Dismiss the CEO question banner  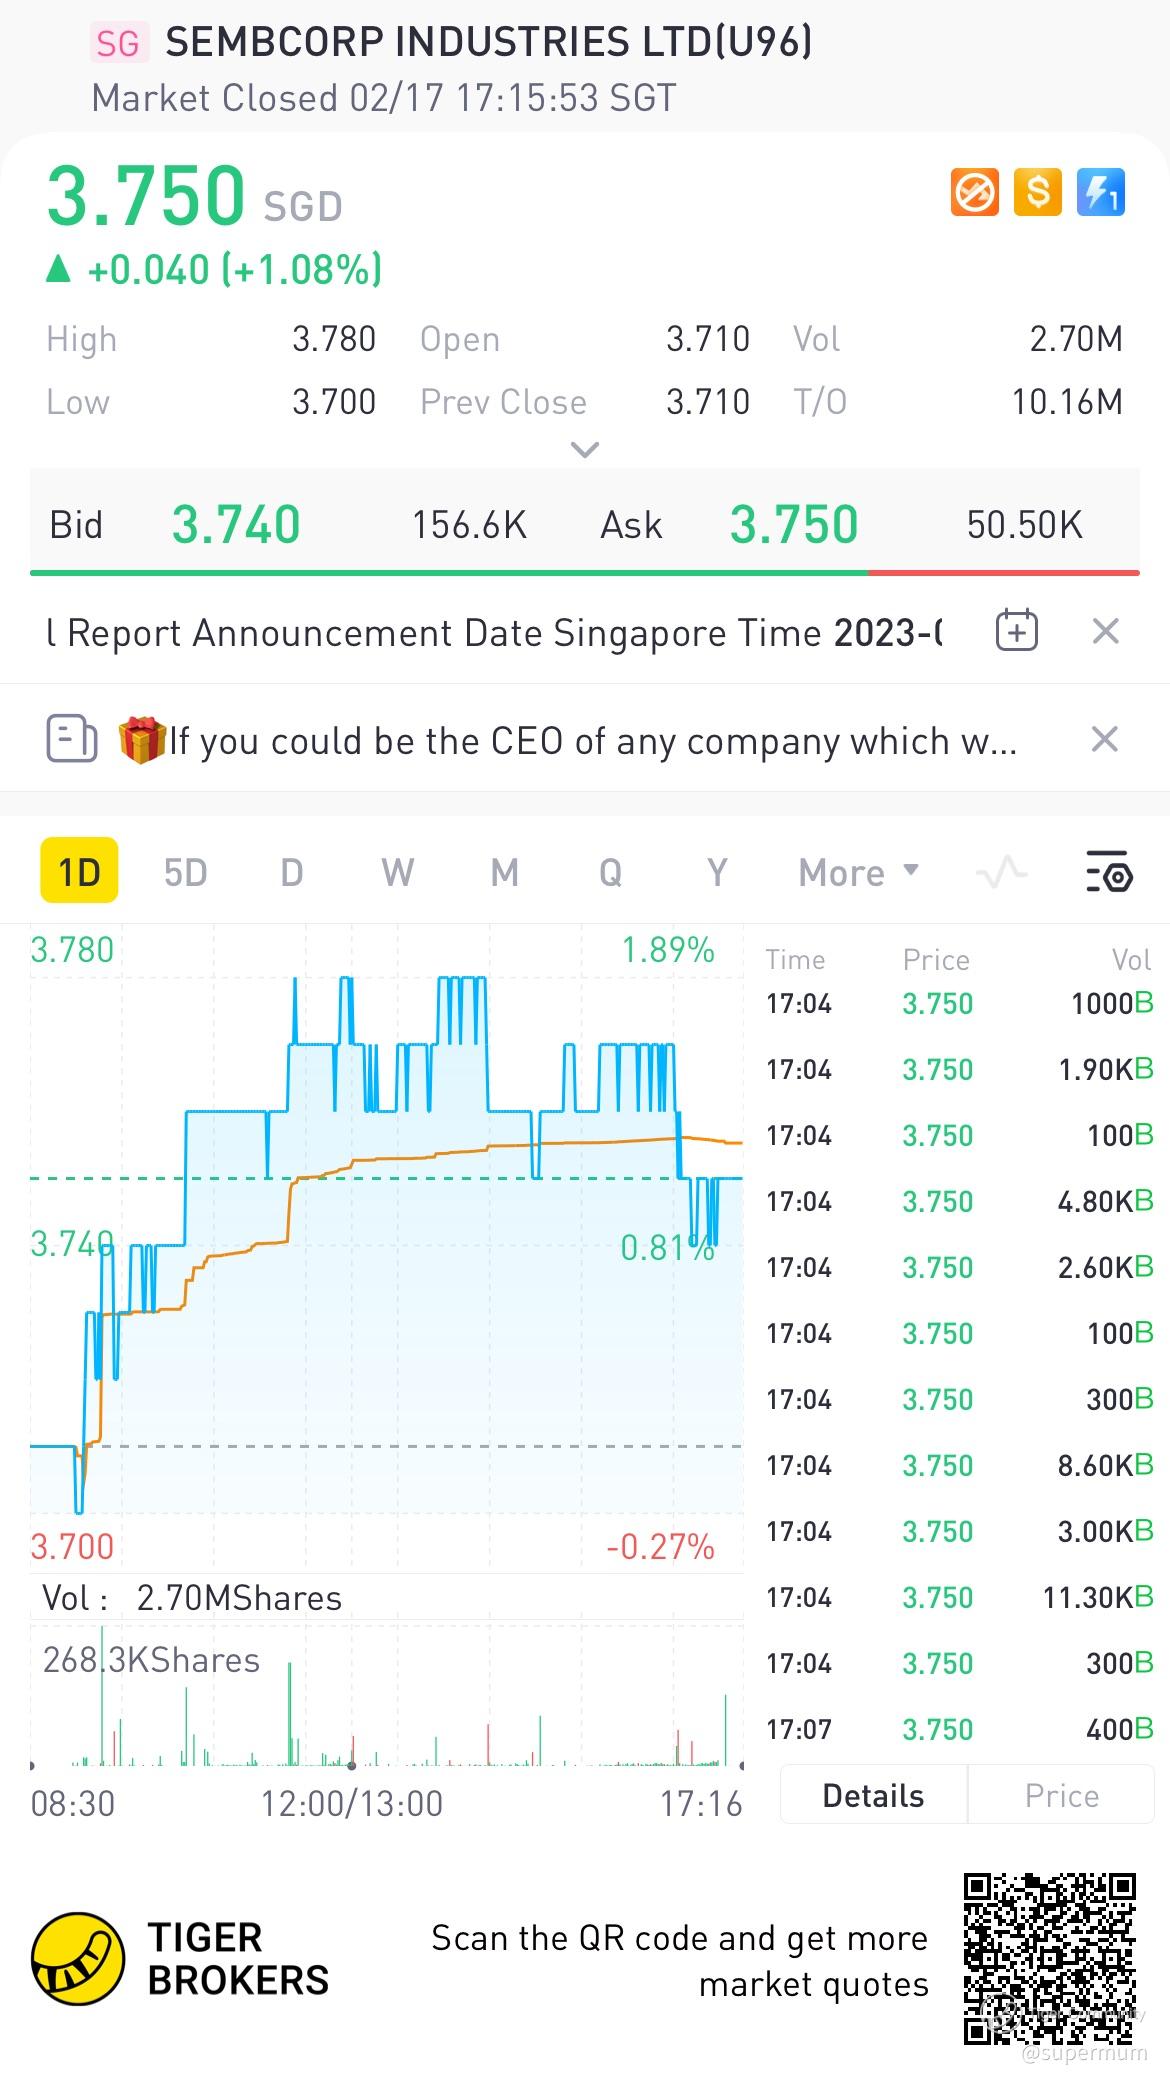1105,740
